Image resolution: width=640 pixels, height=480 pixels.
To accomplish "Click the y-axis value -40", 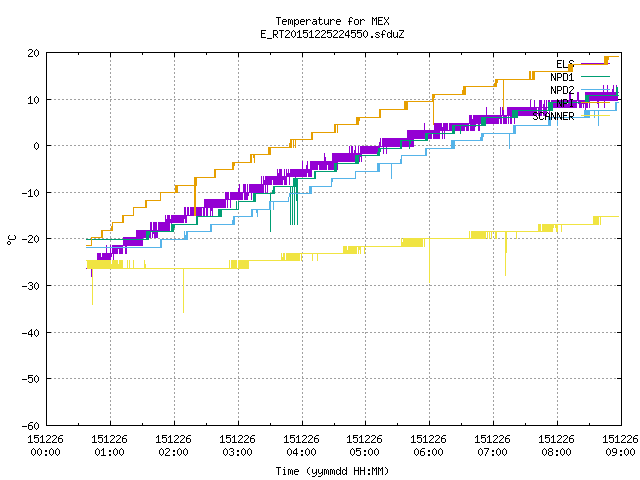I will click(x=31, y=333).
